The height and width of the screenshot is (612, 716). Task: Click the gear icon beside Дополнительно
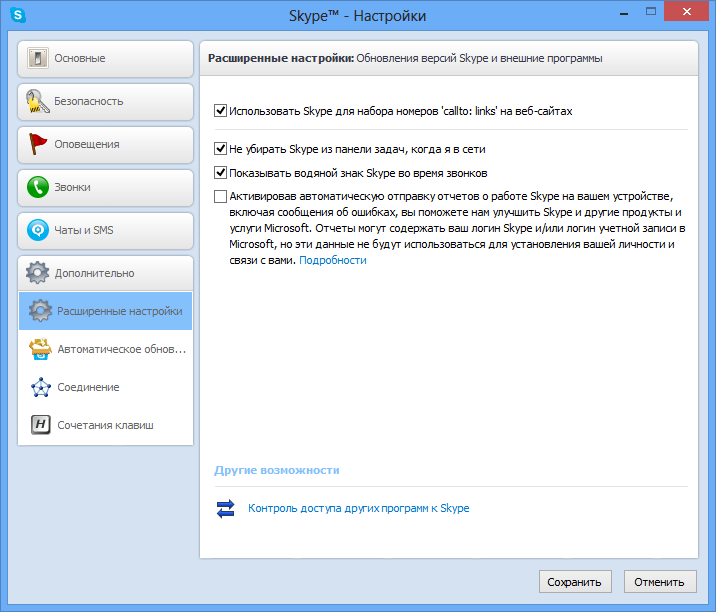[x=37, y=273]
